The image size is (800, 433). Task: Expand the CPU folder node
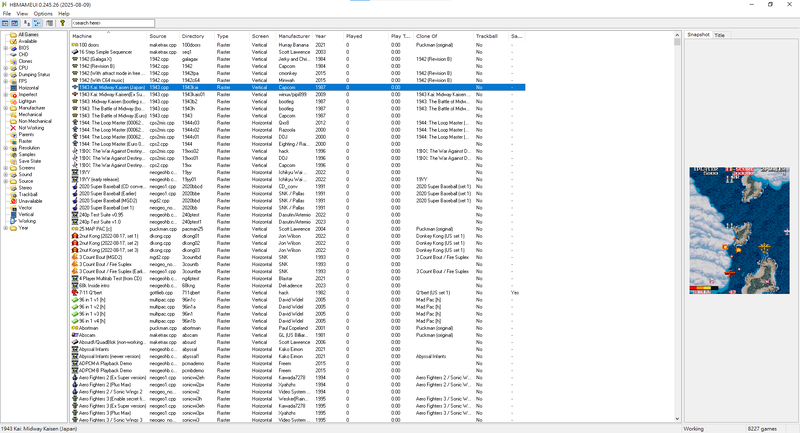pyautogui.click(x=6, y=68)
